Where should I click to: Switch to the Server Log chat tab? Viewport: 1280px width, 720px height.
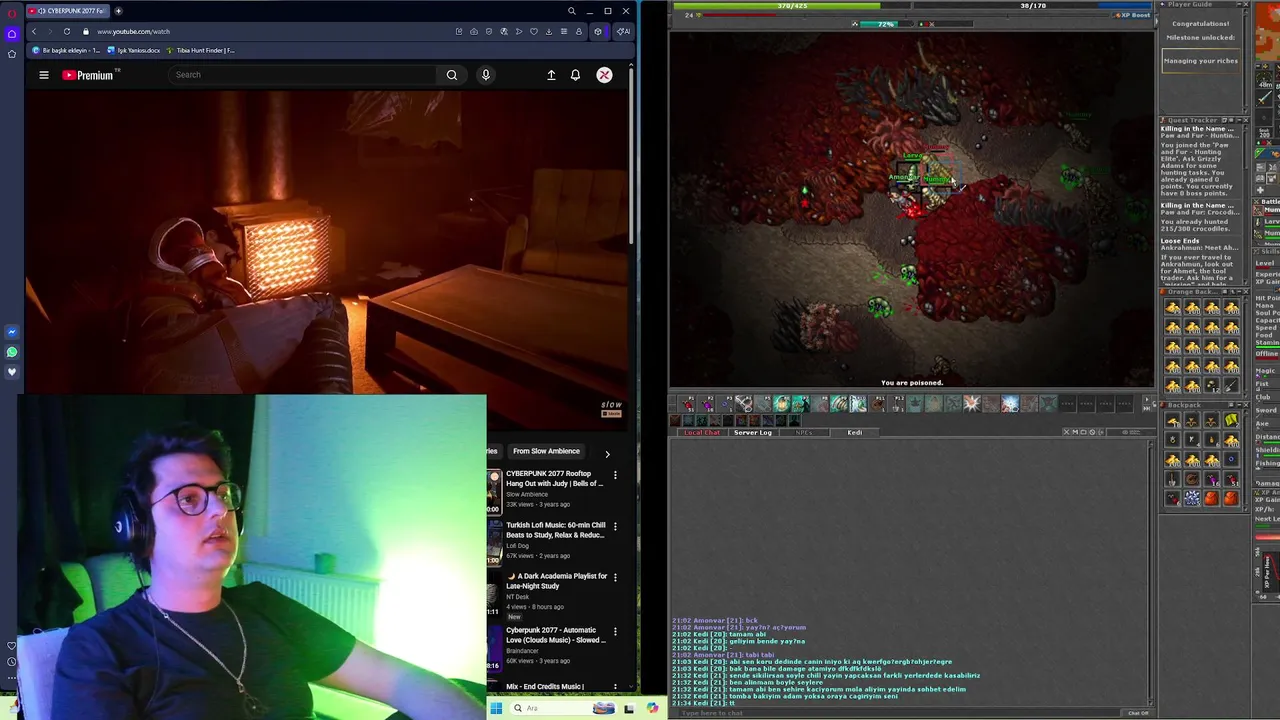point(752,432)
